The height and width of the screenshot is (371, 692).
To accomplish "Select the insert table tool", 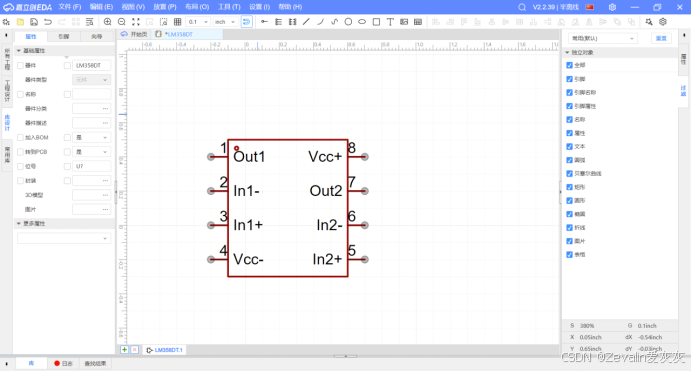I will point(418,22).
